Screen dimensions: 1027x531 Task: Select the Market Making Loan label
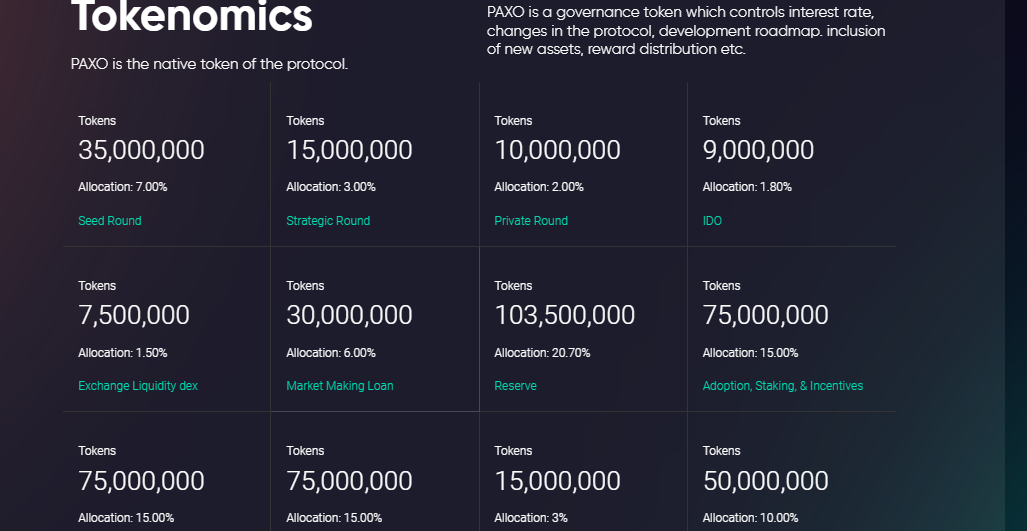339,386
